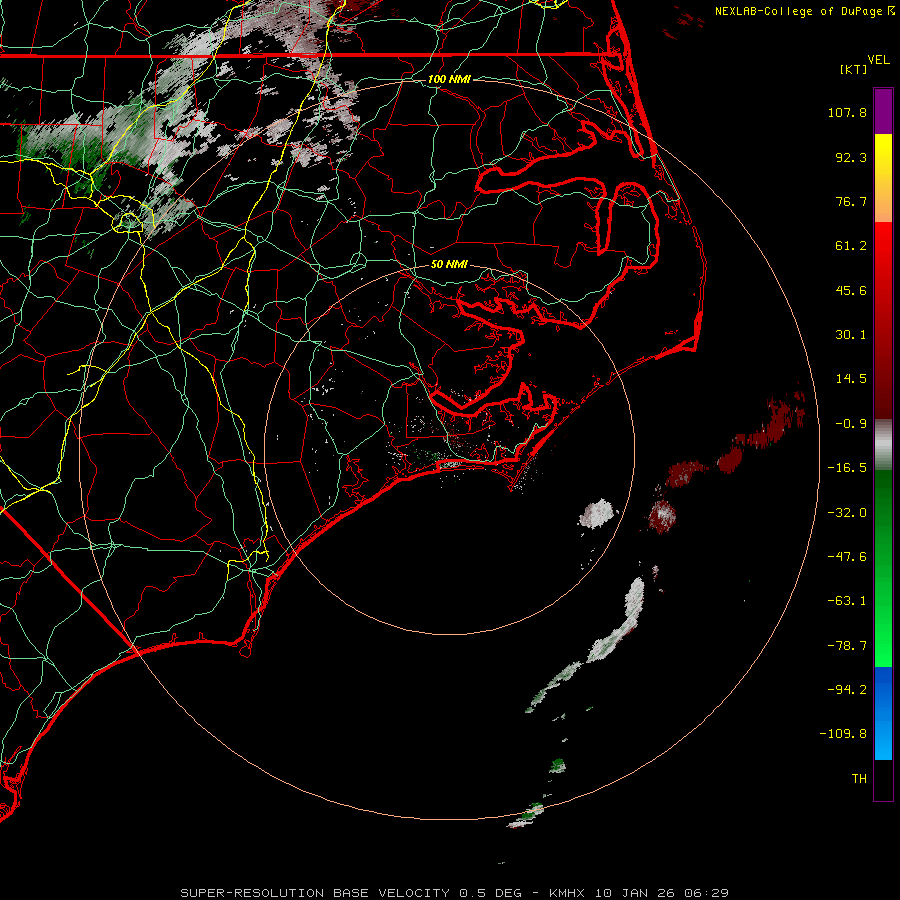Pick the black TH segment of color bar
The height and width of the screenshot is (900, 900).
[x=883, y=780]
